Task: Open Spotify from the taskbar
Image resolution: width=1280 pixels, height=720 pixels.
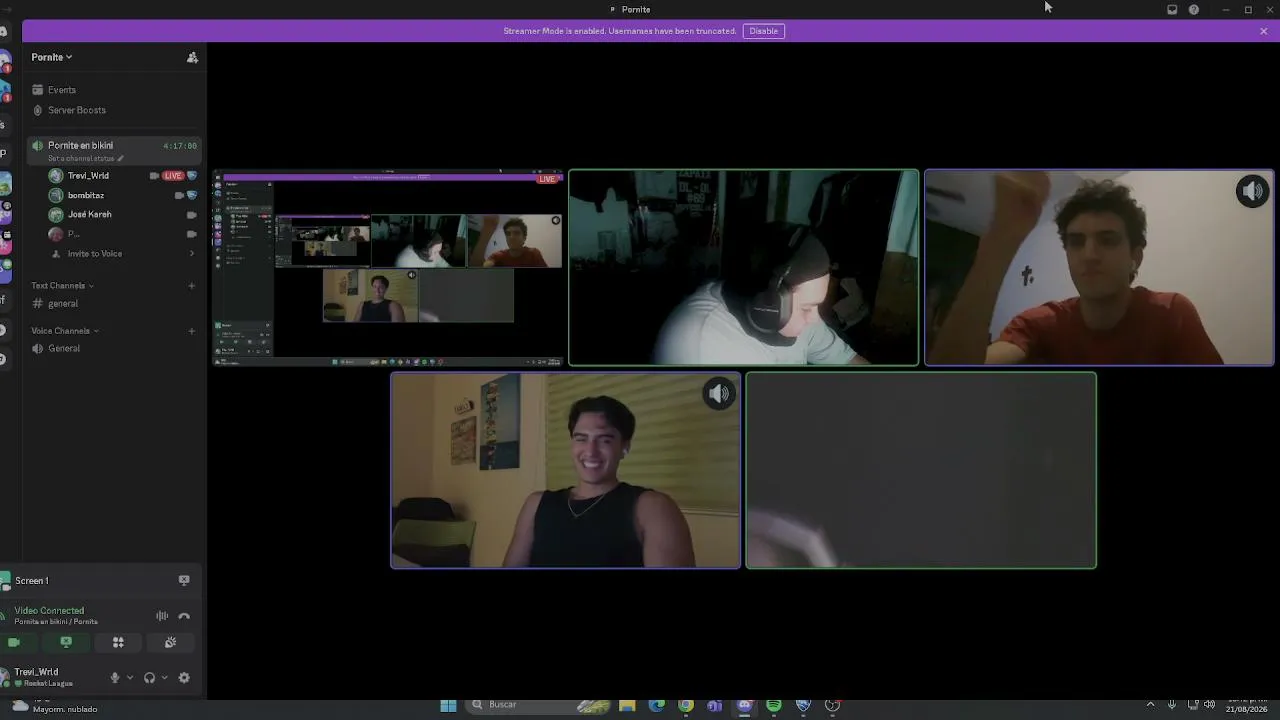Action: (774, 705)
